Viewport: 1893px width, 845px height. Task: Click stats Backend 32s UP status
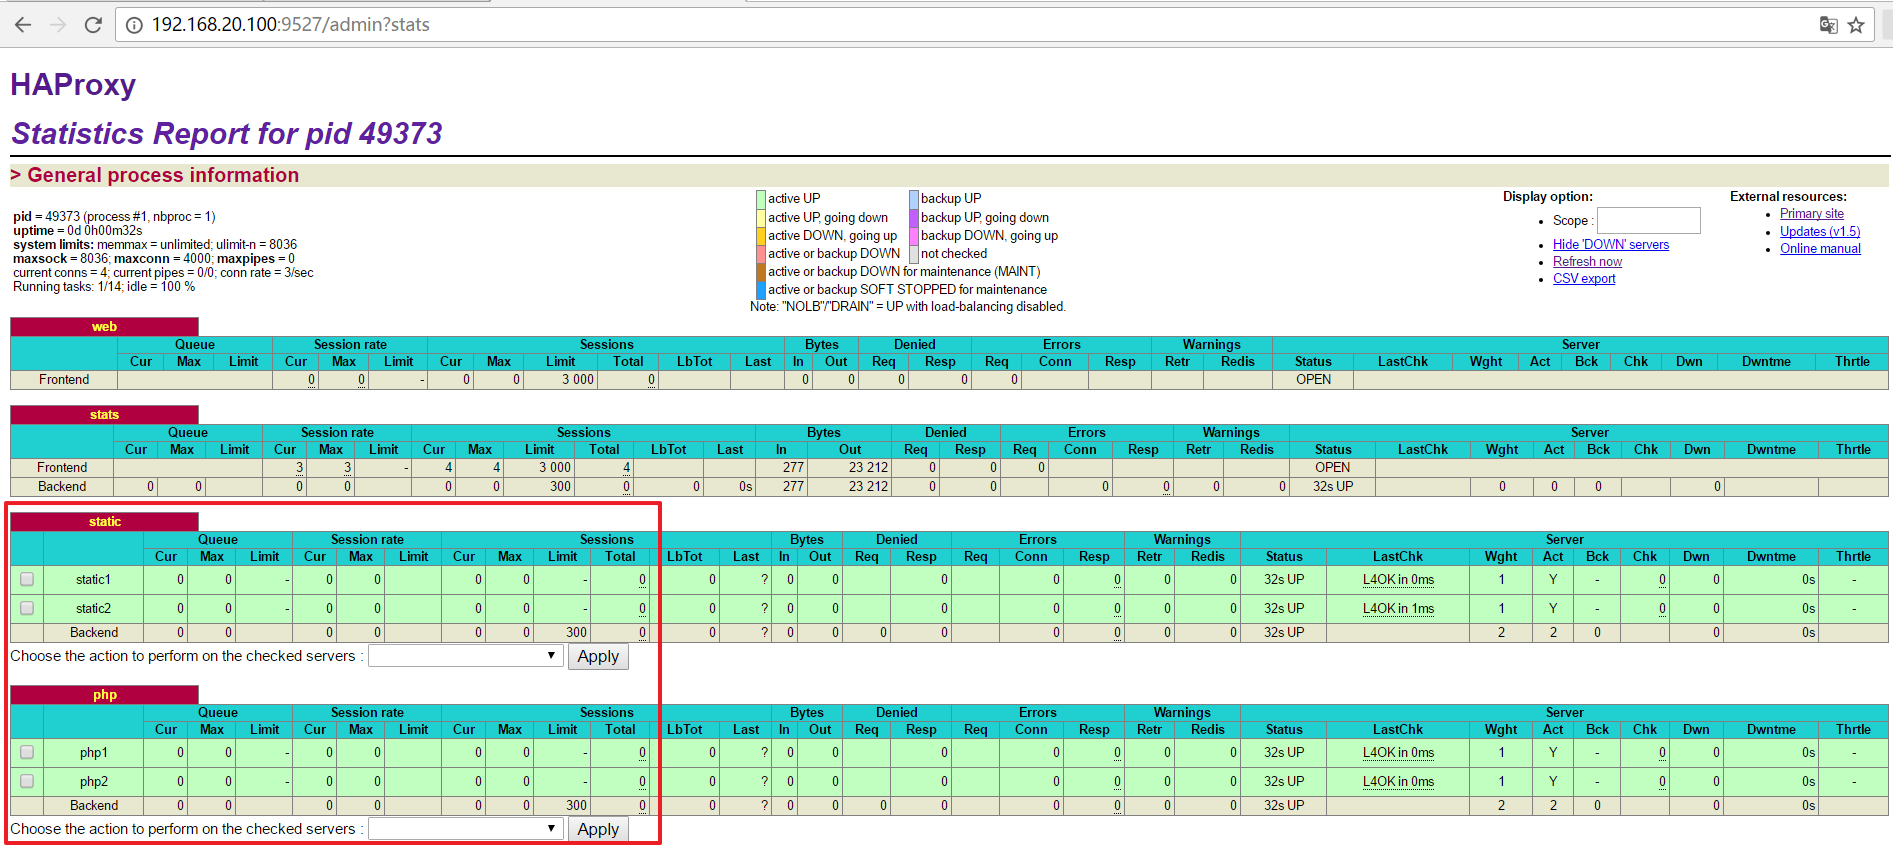(x=1333, y=487)
